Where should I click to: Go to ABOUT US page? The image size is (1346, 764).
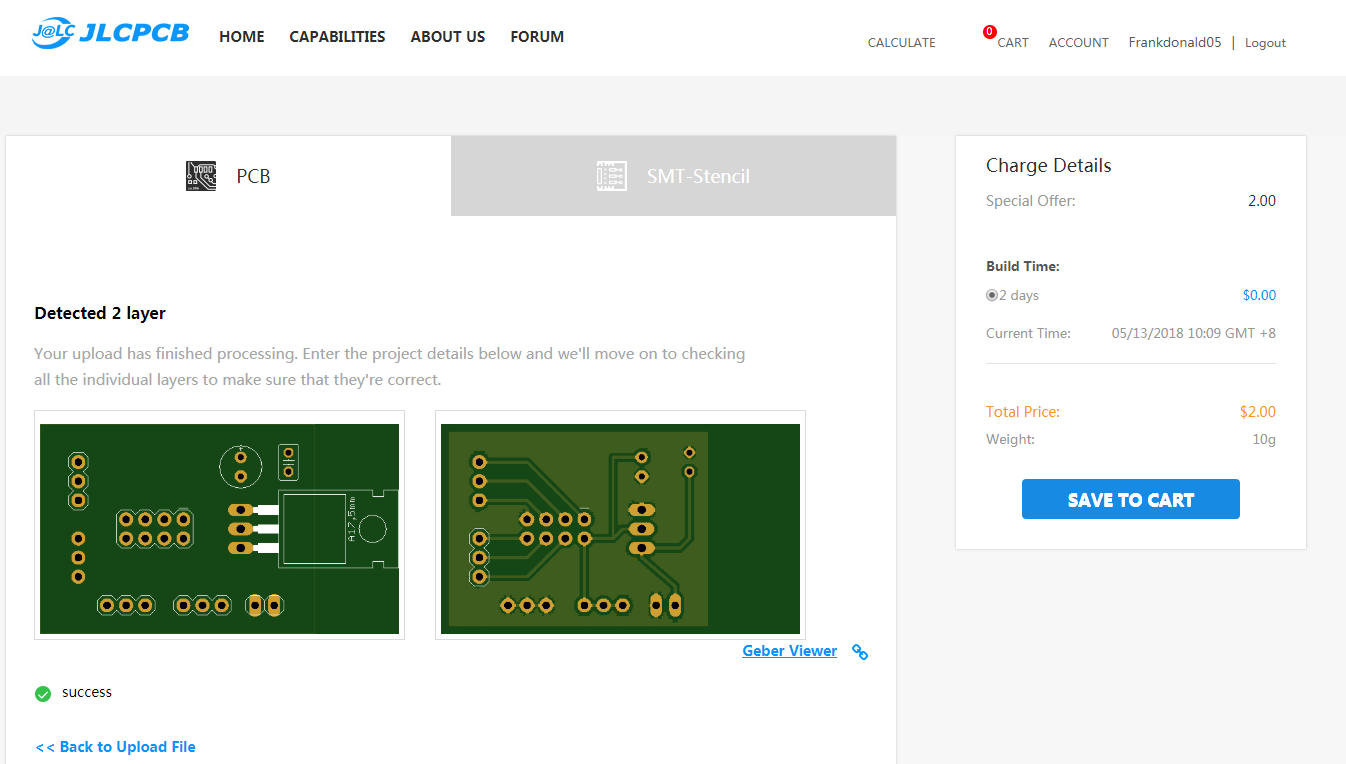pyautogui.click(x=448, y=37)
